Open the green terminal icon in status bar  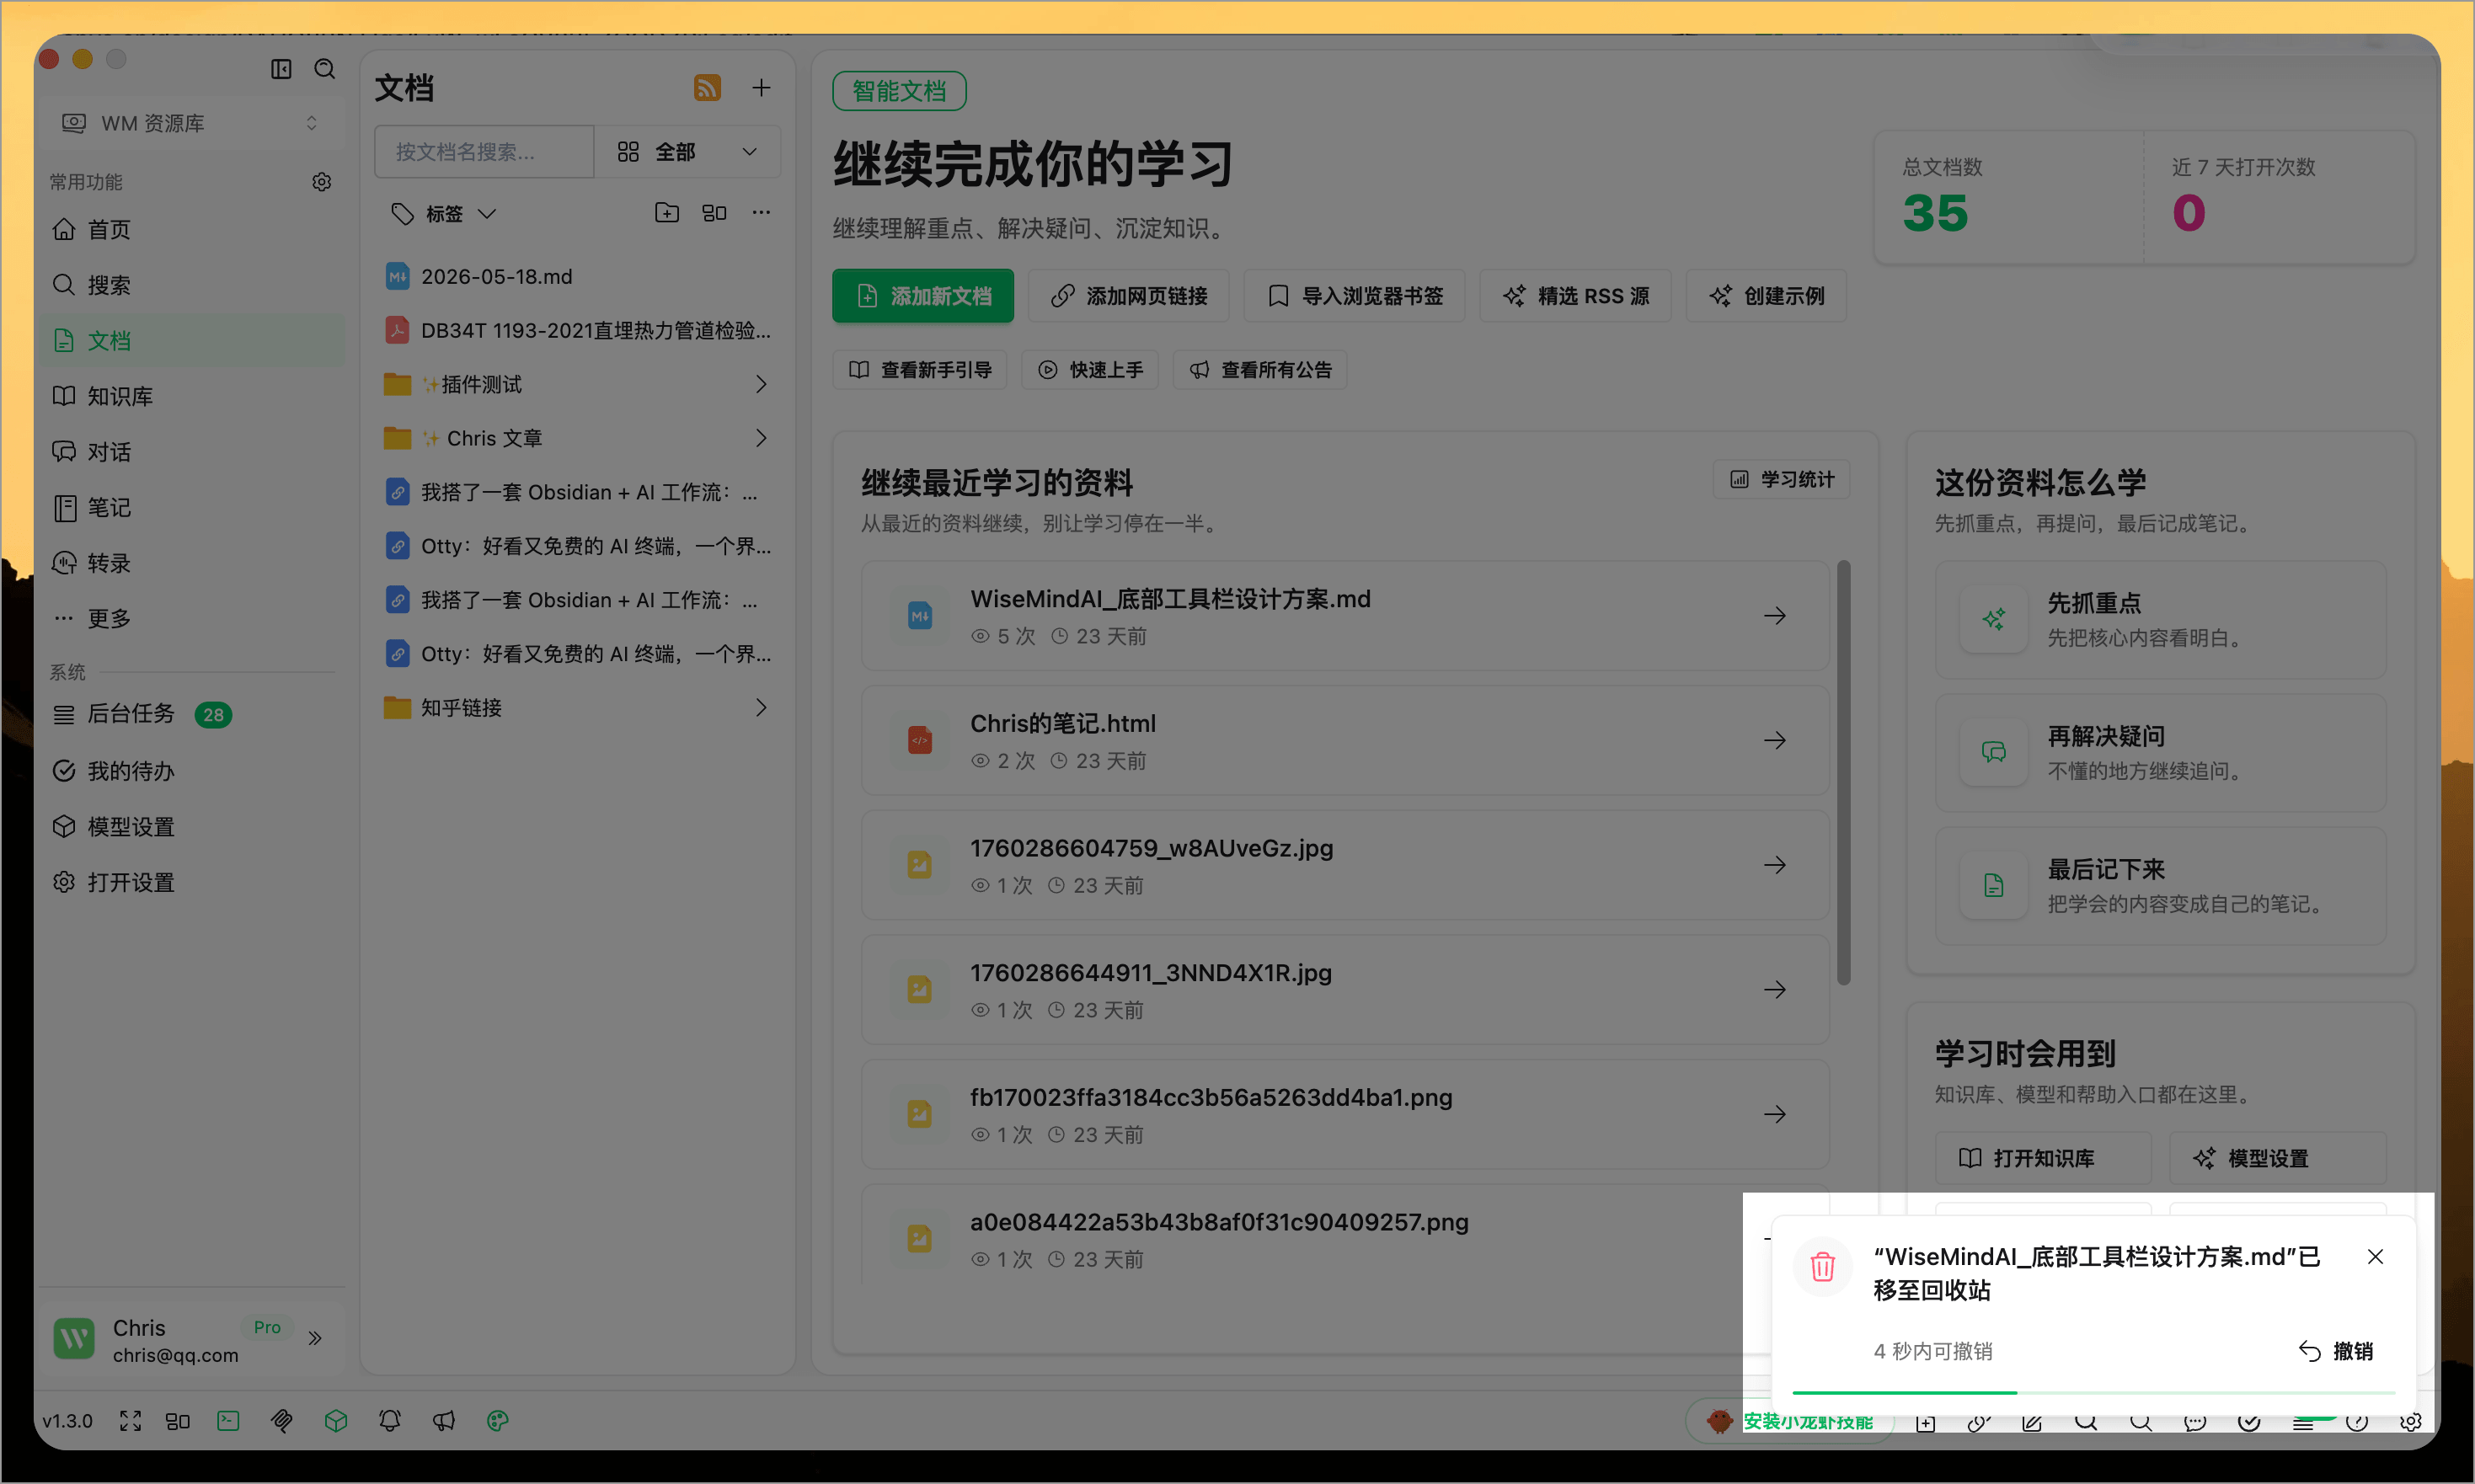click(228, 1420)
